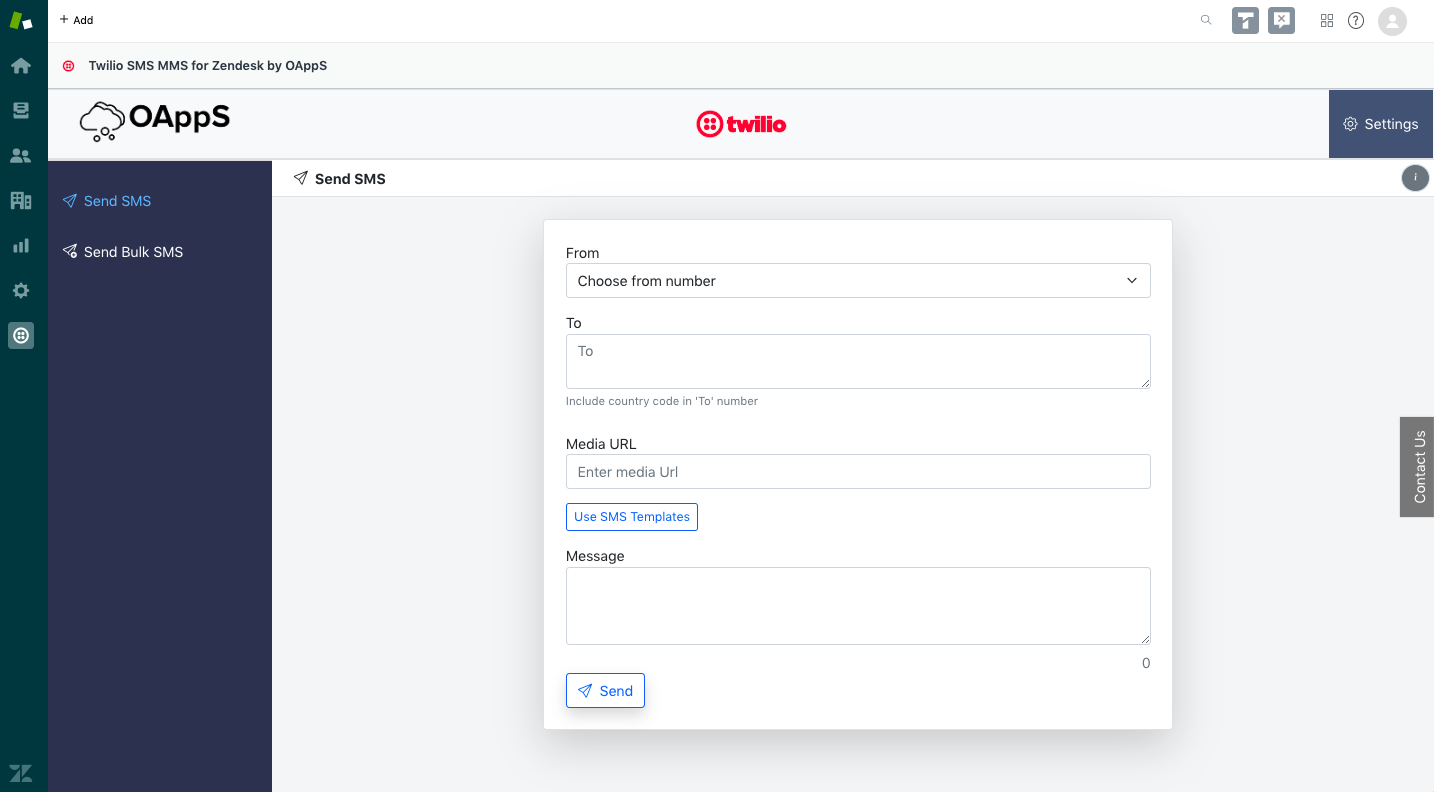1434x792 pixels.
Task: Click the info 'i' circle icon
Action: coord(1415,178)
